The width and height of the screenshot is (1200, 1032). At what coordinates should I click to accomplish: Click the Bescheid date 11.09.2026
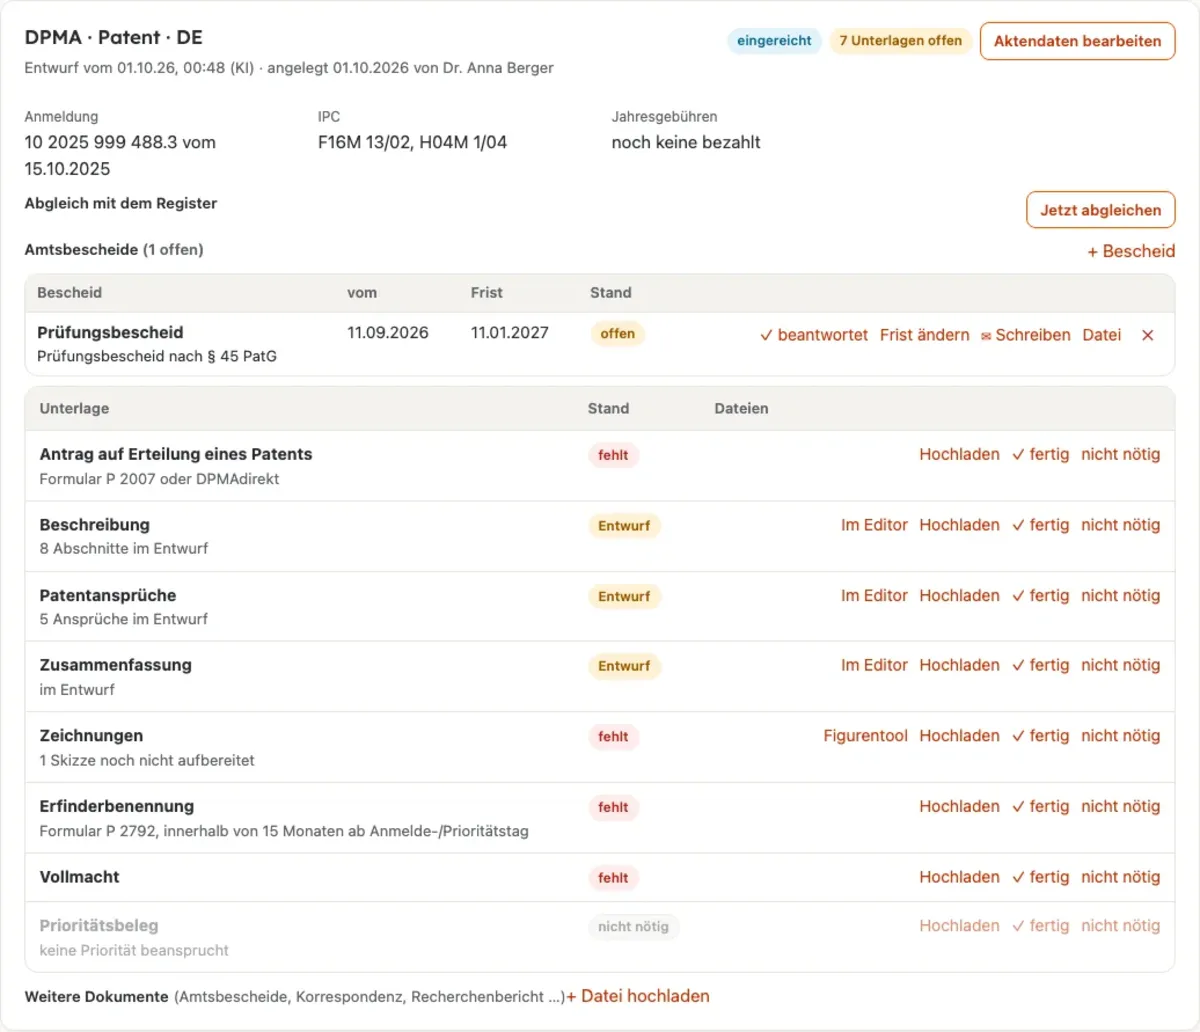(388, 333)
